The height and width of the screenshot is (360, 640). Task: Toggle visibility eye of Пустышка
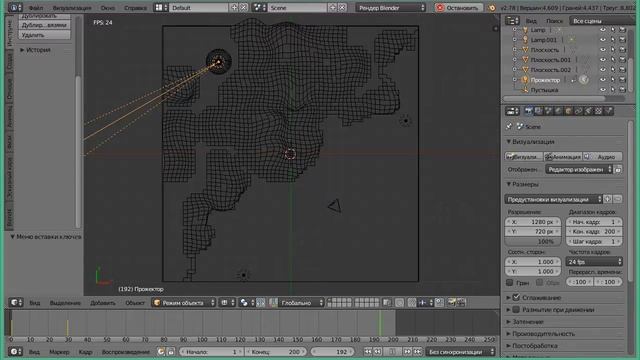pos(603,90)
